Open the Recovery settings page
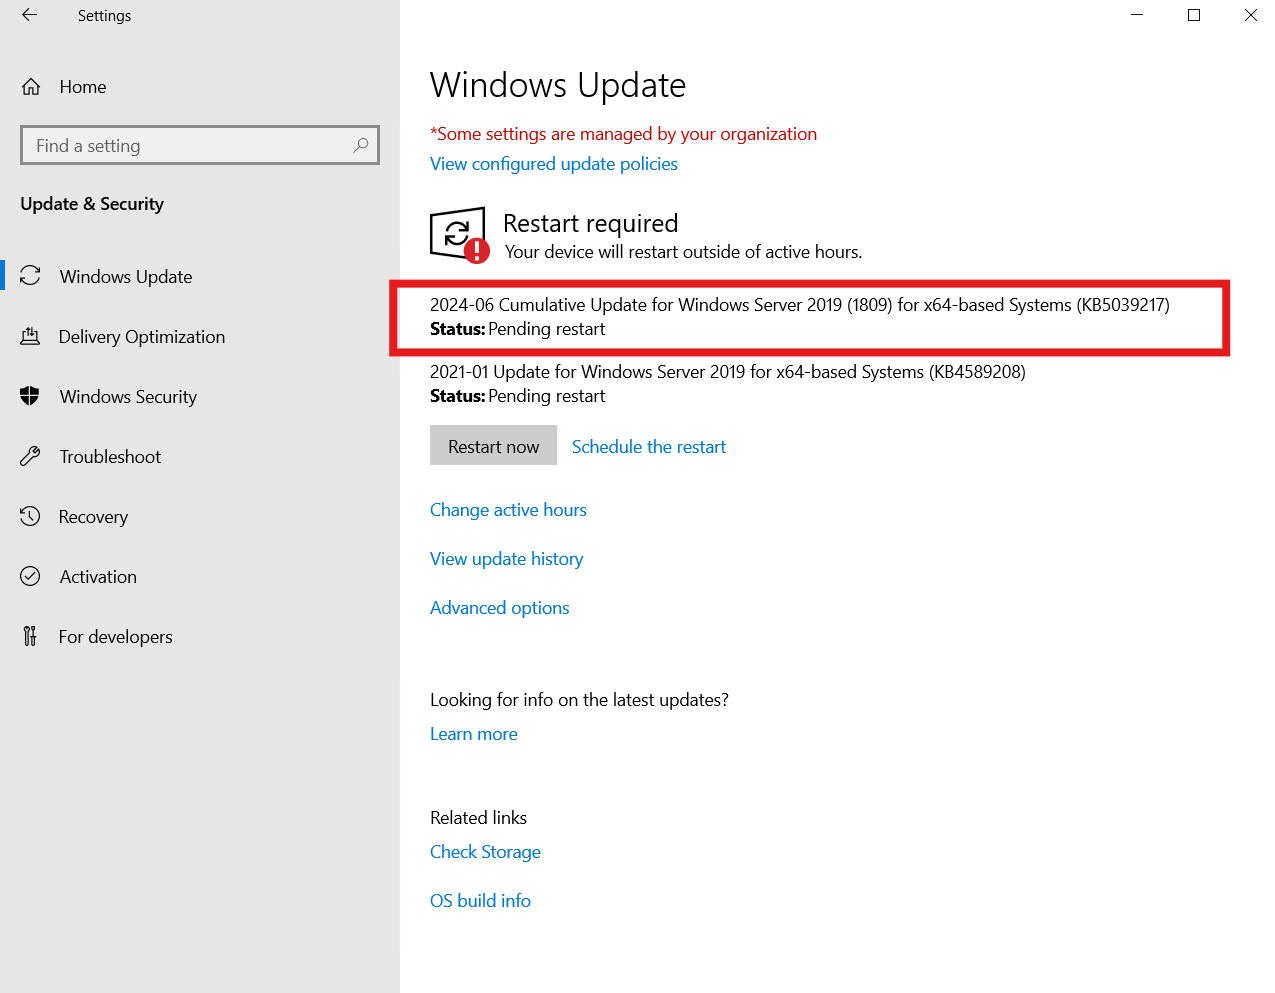The image size is (1275, 993). 93,517
